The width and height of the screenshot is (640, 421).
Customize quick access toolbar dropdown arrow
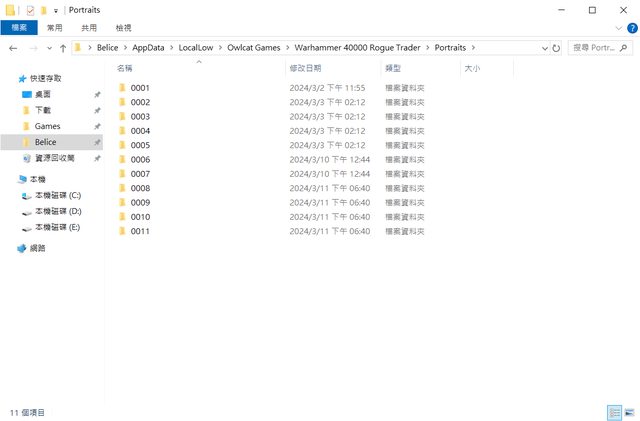point(56,10)
